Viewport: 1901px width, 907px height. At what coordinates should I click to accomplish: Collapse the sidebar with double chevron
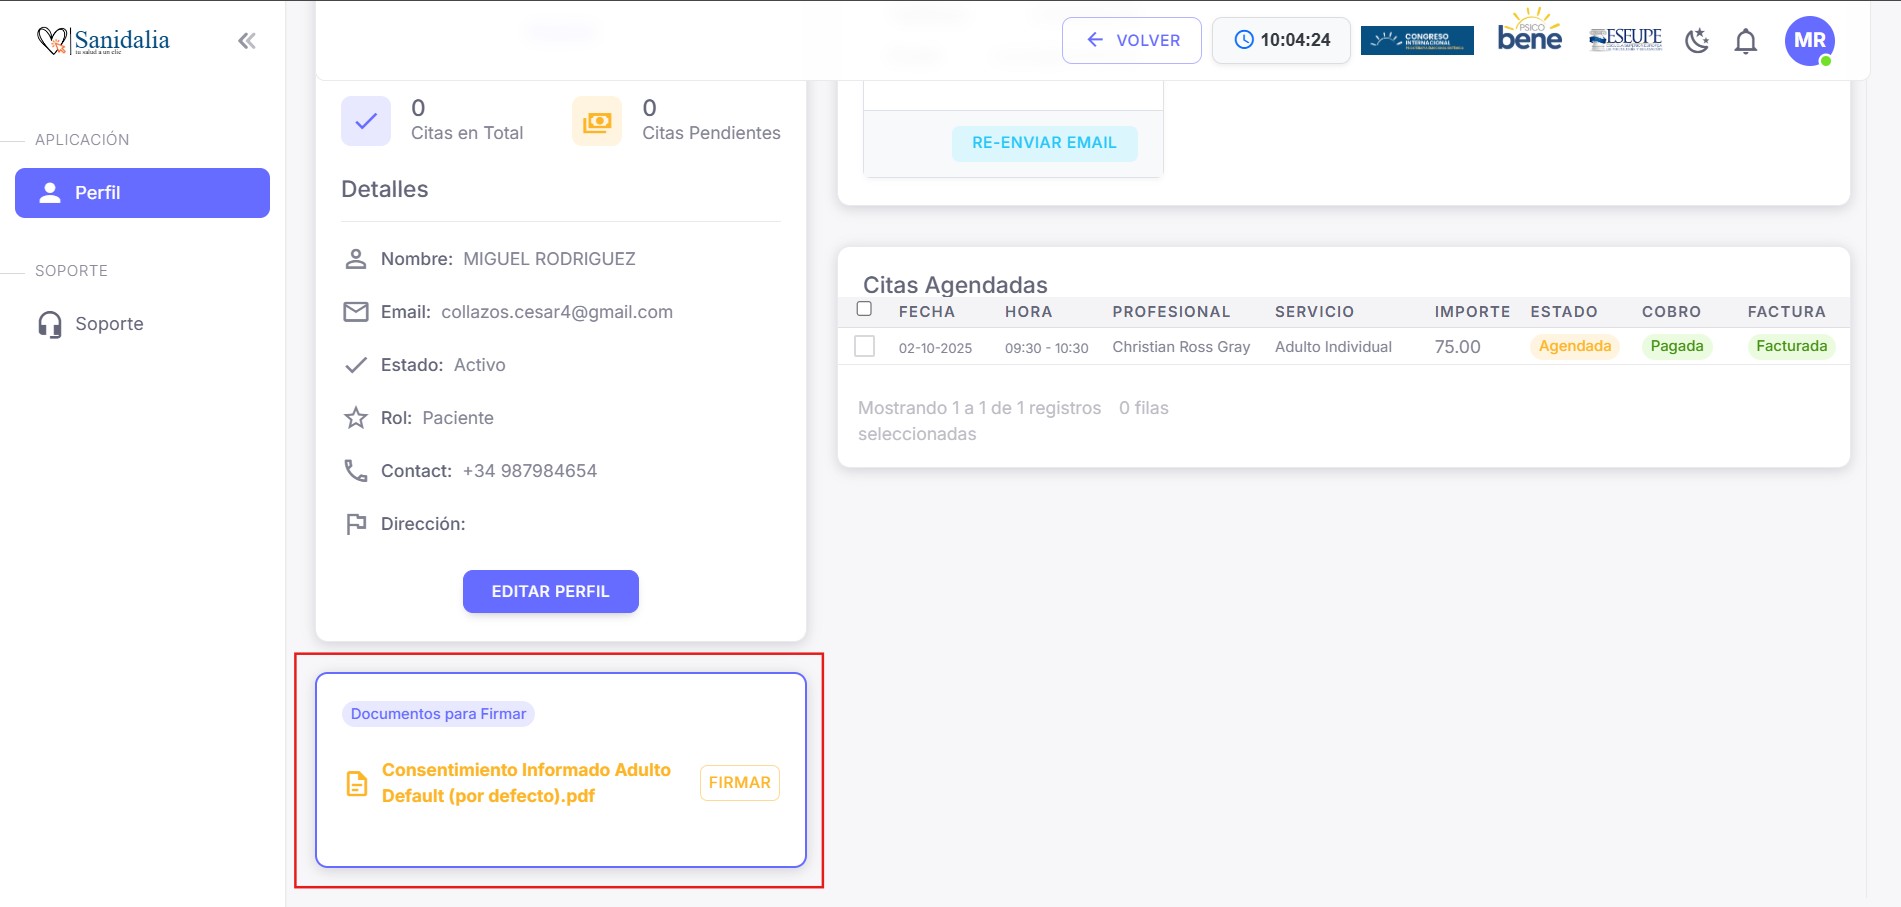point(247,41)
